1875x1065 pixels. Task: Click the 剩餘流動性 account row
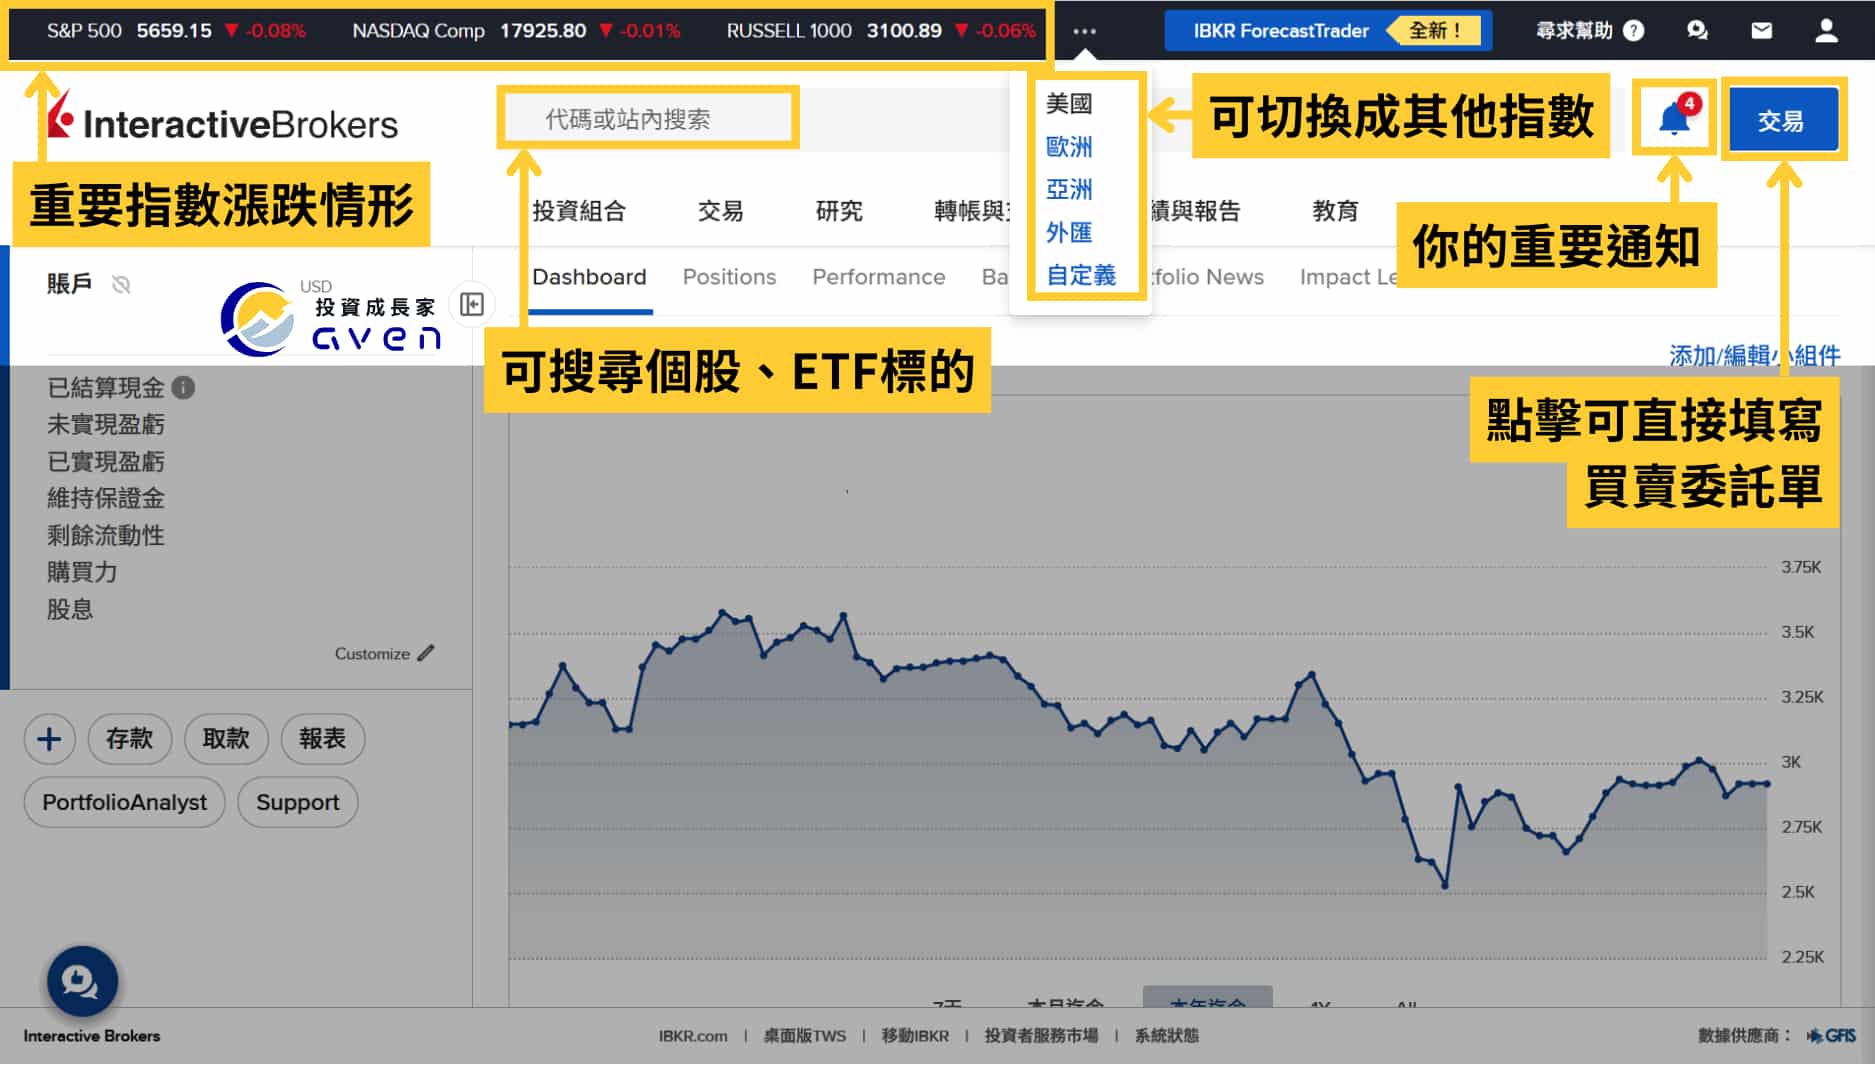tap(106, 535)
